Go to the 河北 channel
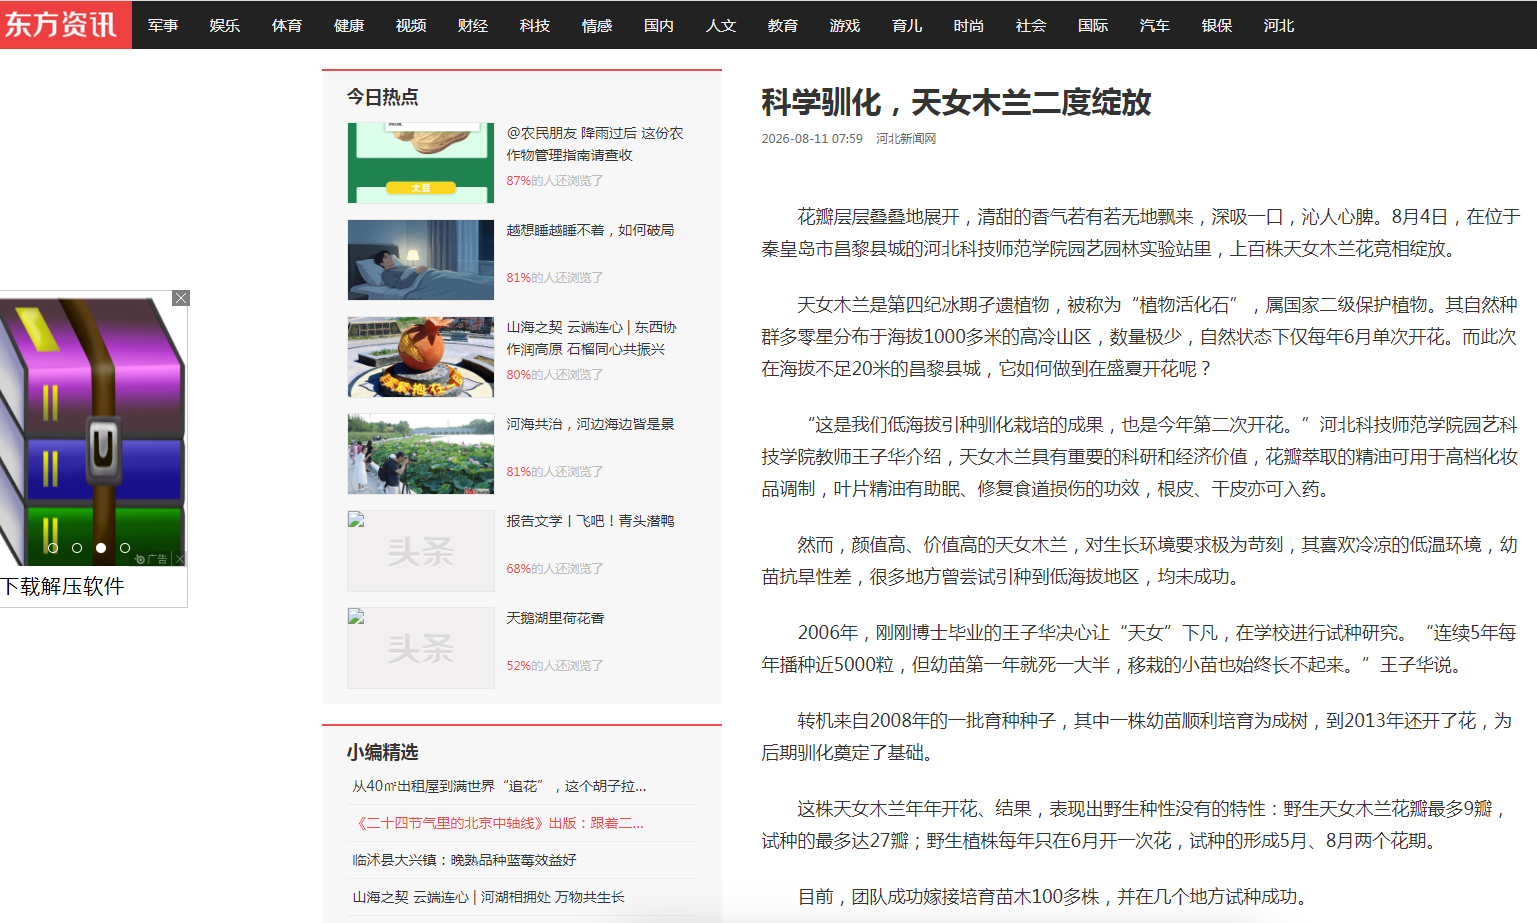The width and height of the screenshot is (1537, 923). pyautogui.click(x=1279, y=25)
